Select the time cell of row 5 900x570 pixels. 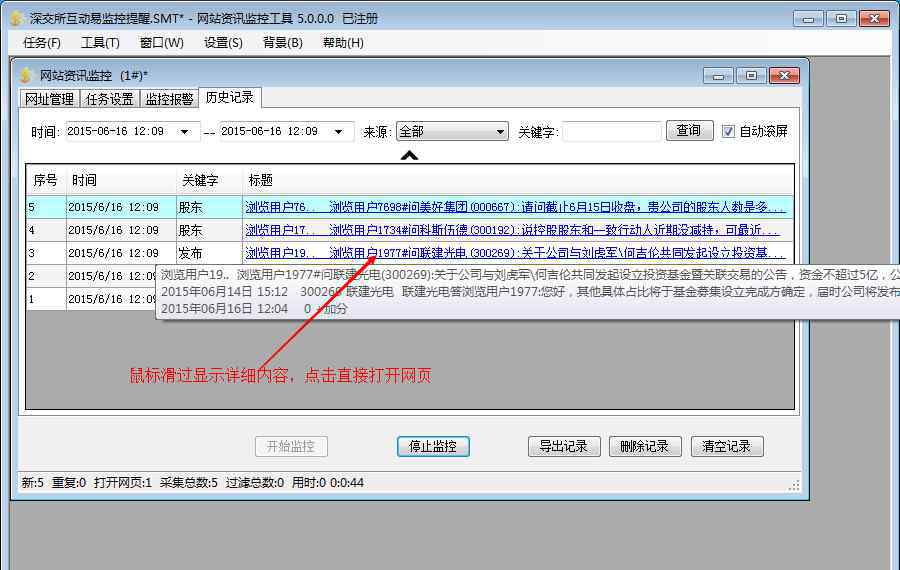121,207
